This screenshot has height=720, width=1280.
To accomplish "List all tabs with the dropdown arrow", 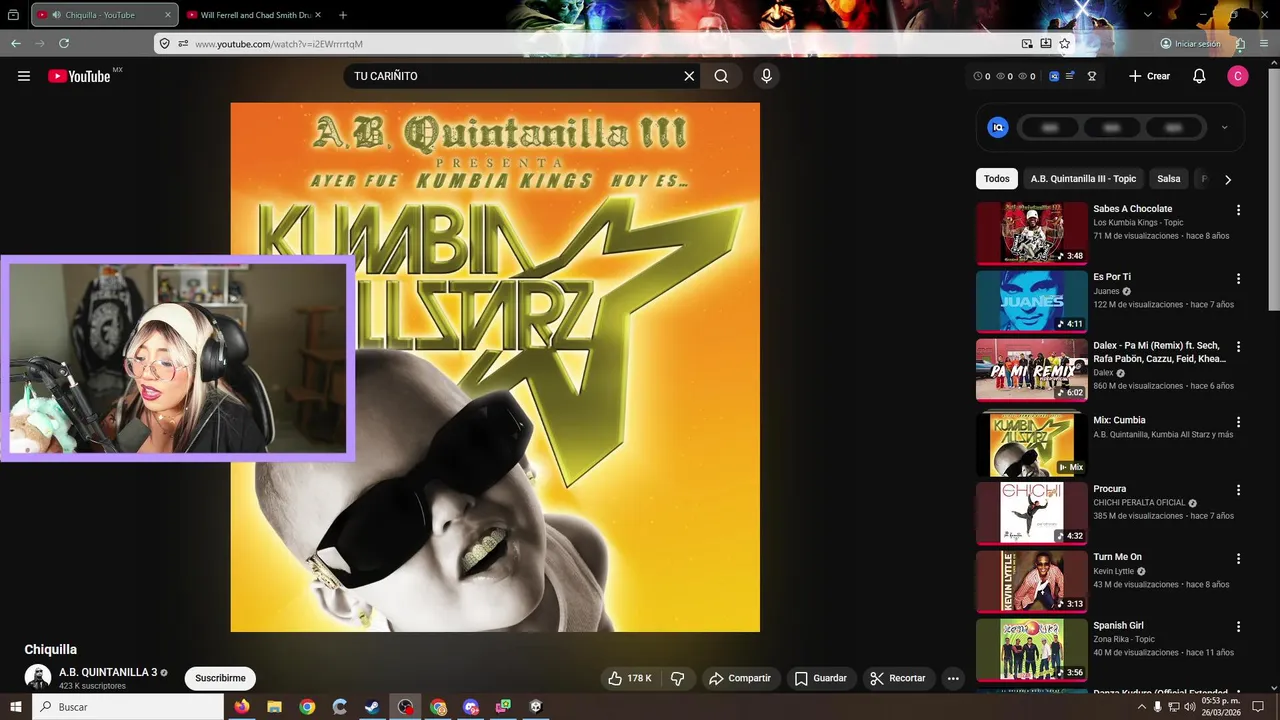I will (x=1148, y=15).
